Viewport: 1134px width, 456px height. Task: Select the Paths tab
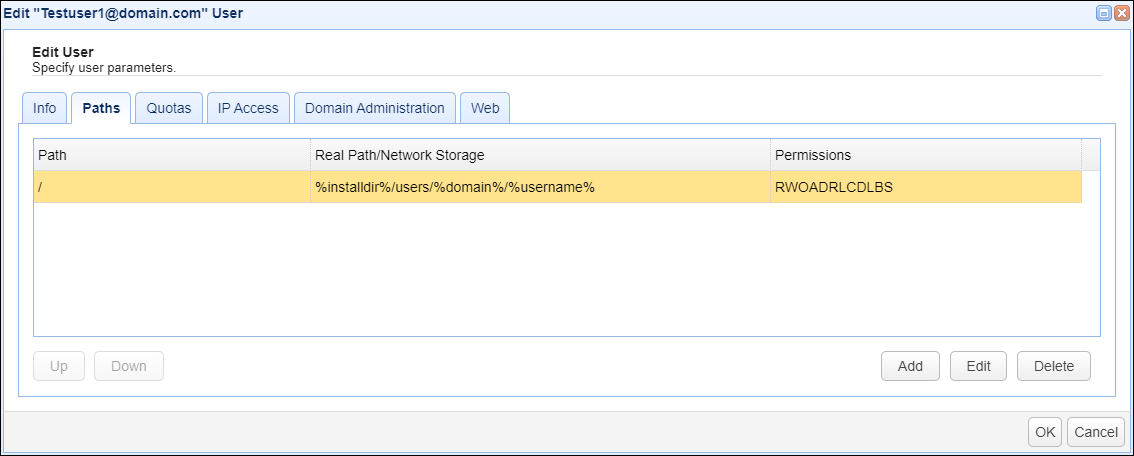[x=101, y=108]
